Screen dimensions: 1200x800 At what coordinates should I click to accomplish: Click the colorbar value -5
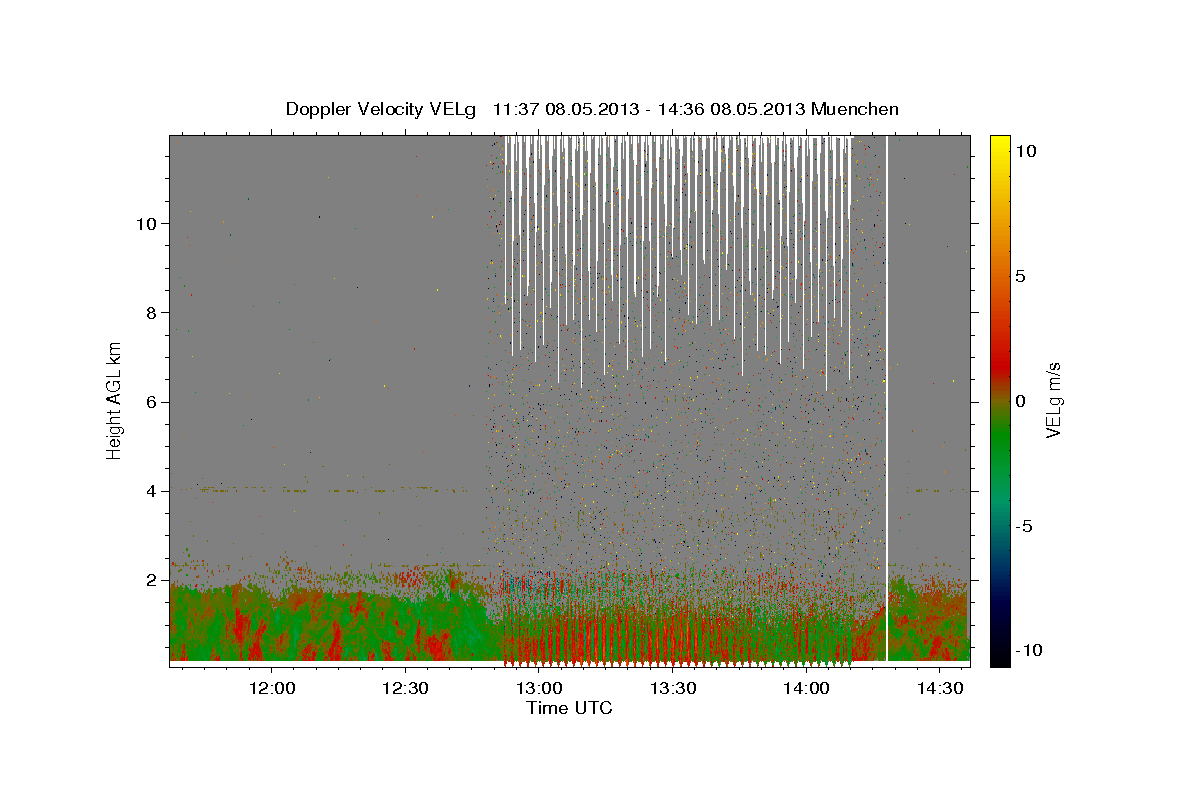click(1025, 526)
